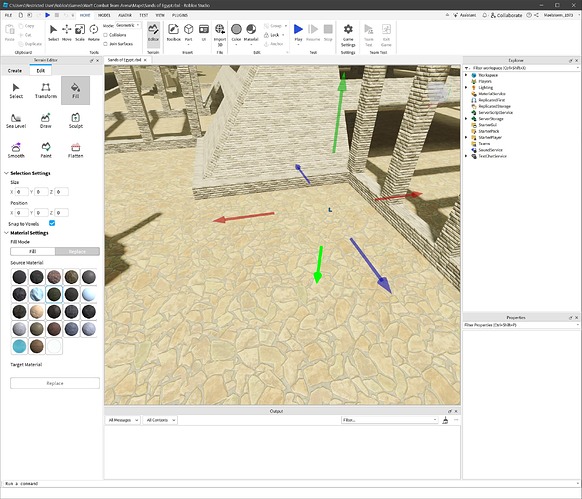582x499 pixels.
Task: Open the Create tab in Terrain Editor
Action: point(15,71)
